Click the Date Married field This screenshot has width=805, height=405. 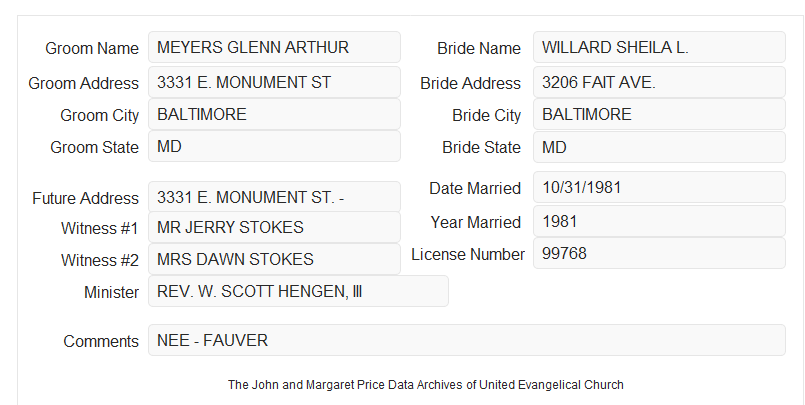659,187
